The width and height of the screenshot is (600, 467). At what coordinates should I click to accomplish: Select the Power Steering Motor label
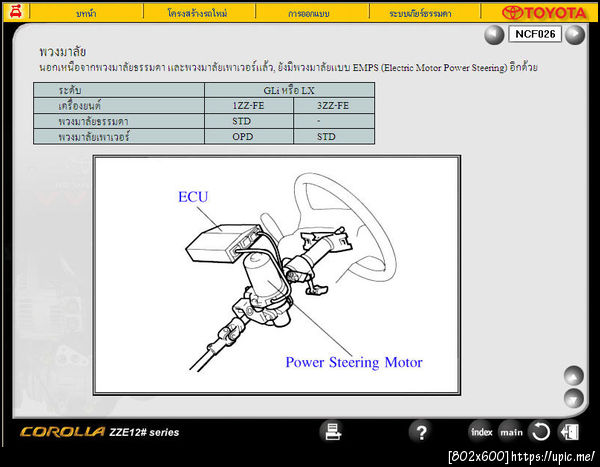[x=354, y=362]
